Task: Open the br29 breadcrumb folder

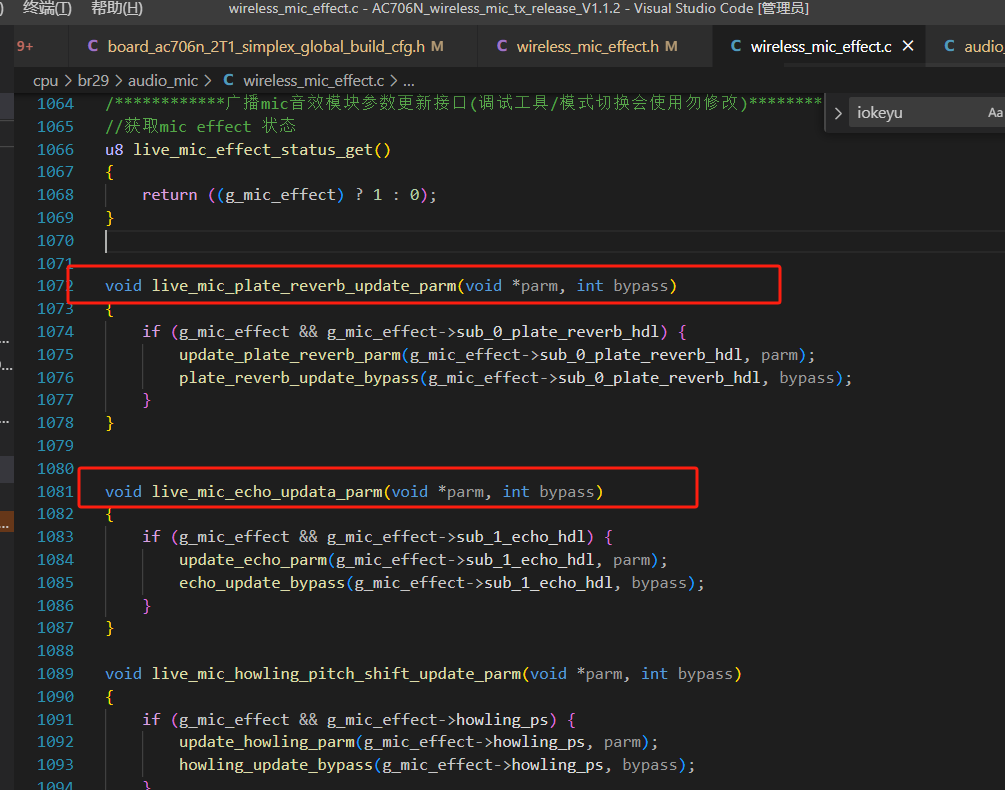Action: [x=93, y=81]
